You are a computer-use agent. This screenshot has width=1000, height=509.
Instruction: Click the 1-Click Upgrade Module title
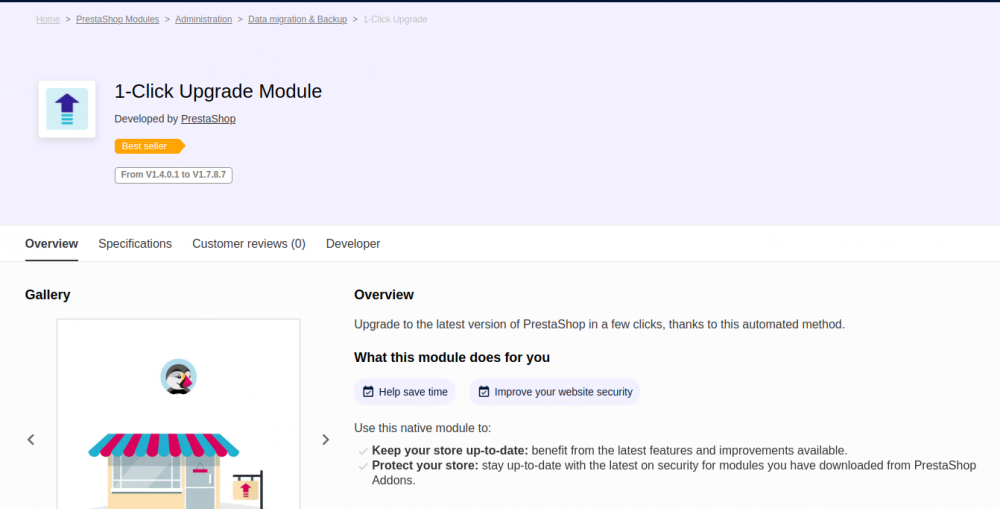click(x=218, y=91)
